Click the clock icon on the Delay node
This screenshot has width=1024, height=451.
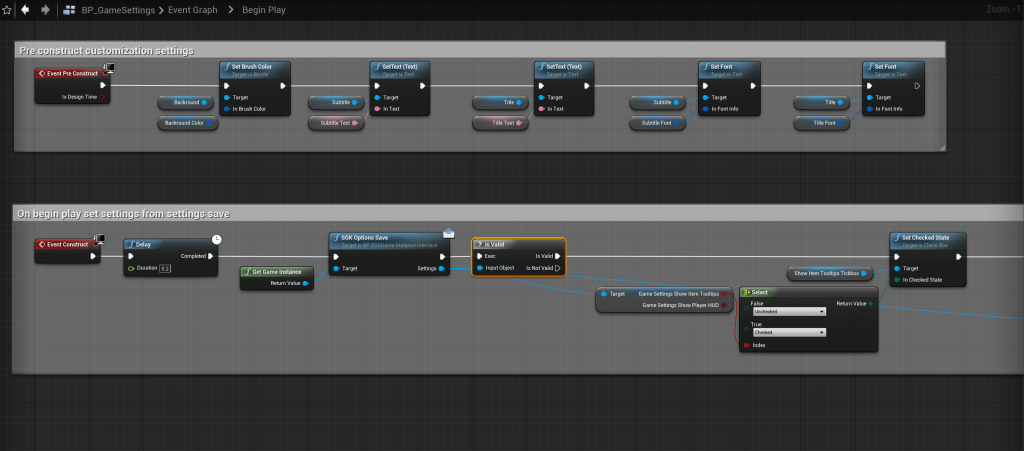pyautogui.click(x=216, y=240)
